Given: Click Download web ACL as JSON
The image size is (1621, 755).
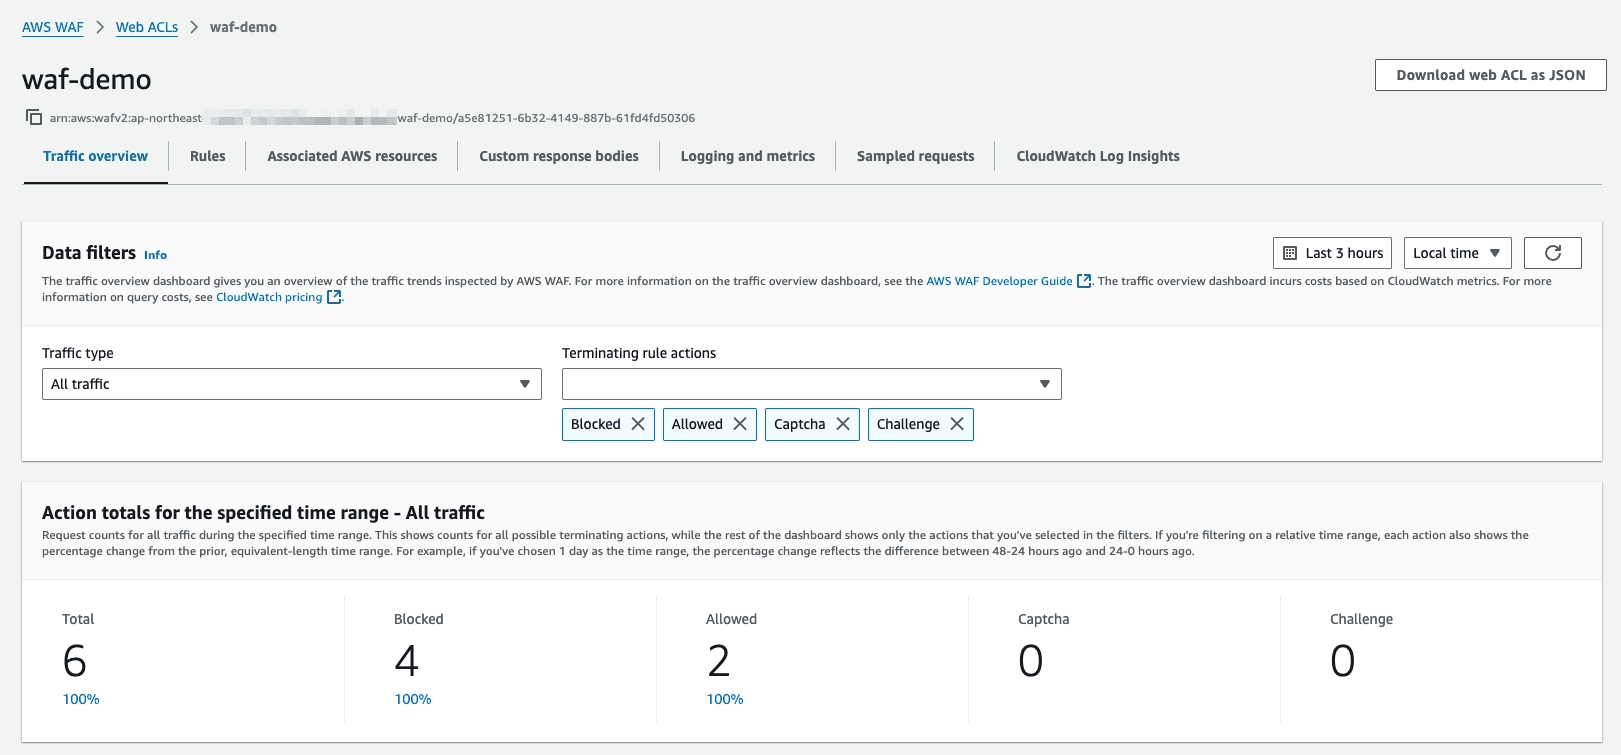Looking at the screenshot, I should click(1491, 75).
